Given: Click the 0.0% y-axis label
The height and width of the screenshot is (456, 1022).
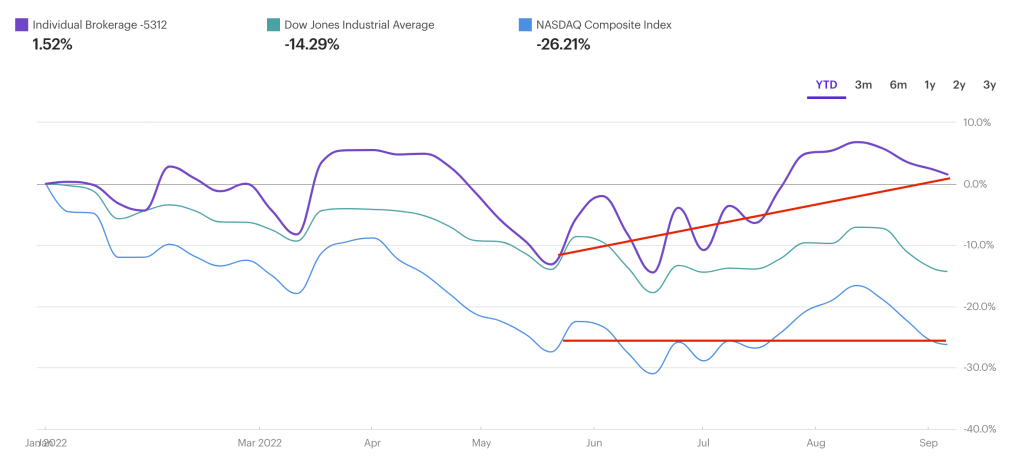Looking at the screenshot, I should [x=976, y=184].
